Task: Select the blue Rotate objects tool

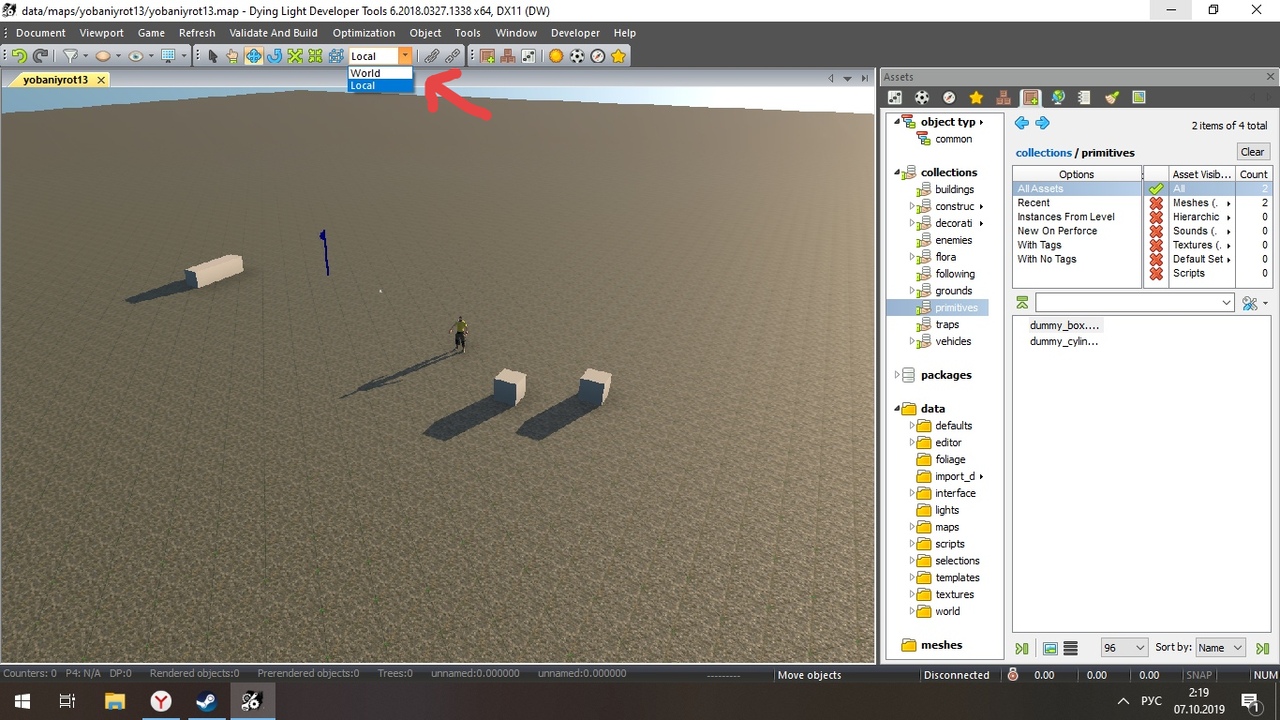Action: [274, 56]
